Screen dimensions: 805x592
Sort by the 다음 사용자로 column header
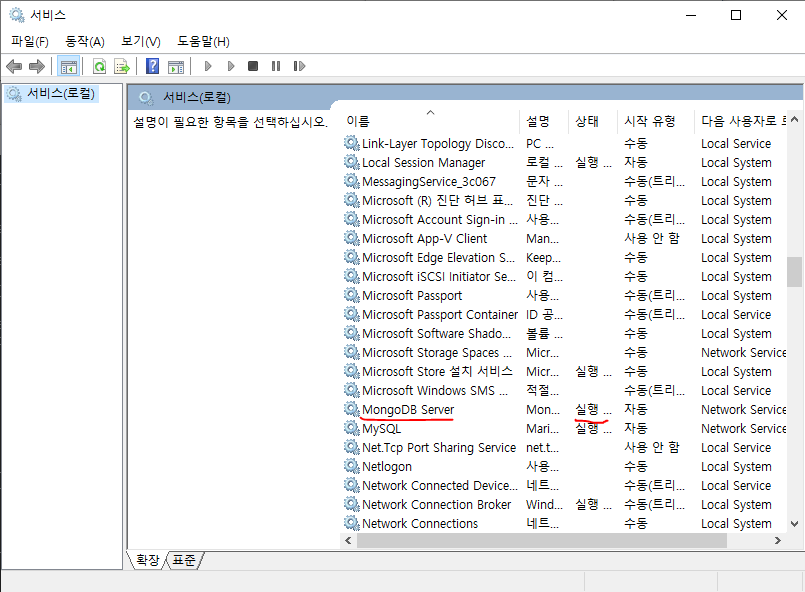(741, 121)
